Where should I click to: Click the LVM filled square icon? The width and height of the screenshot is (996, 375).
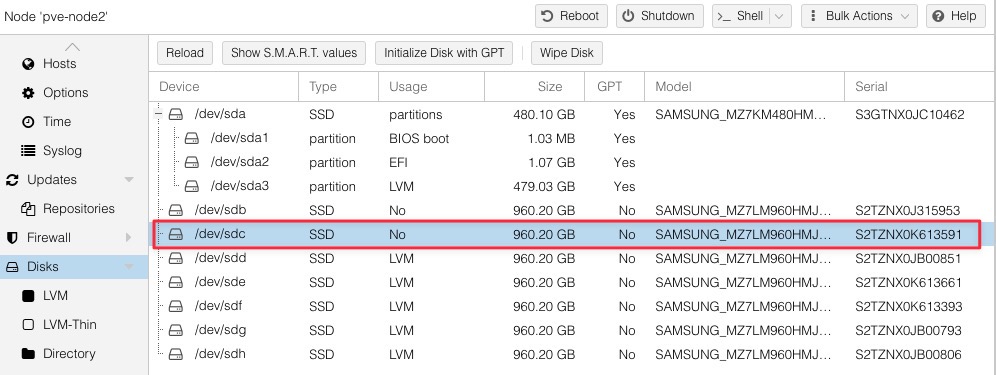point(28,296)
